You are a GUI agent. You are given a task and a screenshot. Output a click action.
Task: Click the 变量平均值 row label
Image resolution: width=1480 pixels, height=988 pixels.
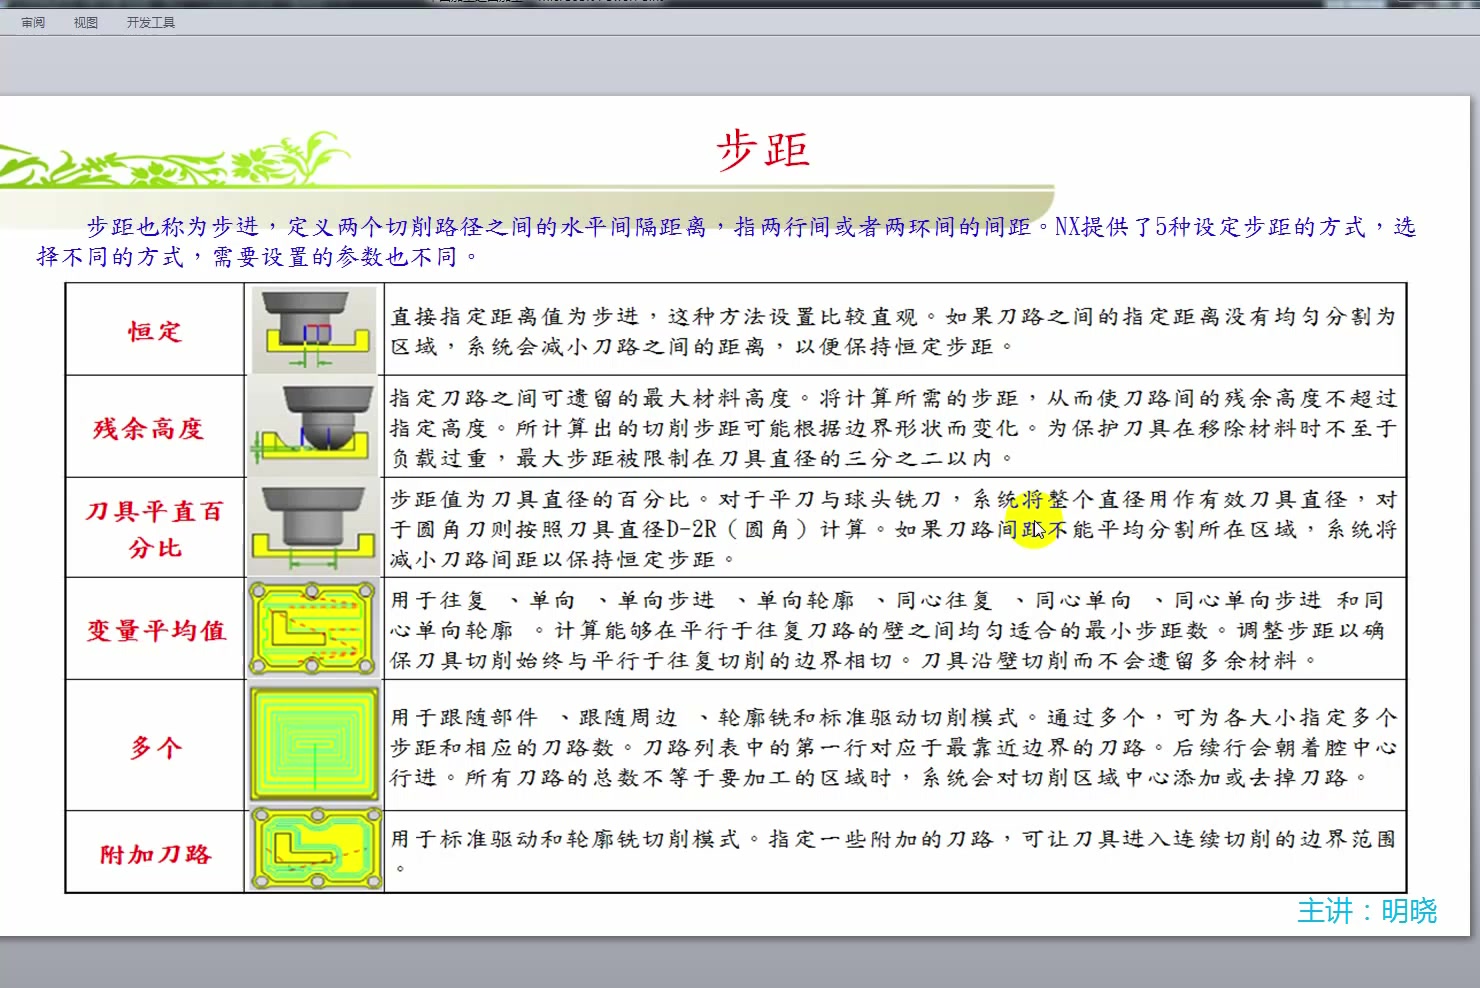pos(156,630)
